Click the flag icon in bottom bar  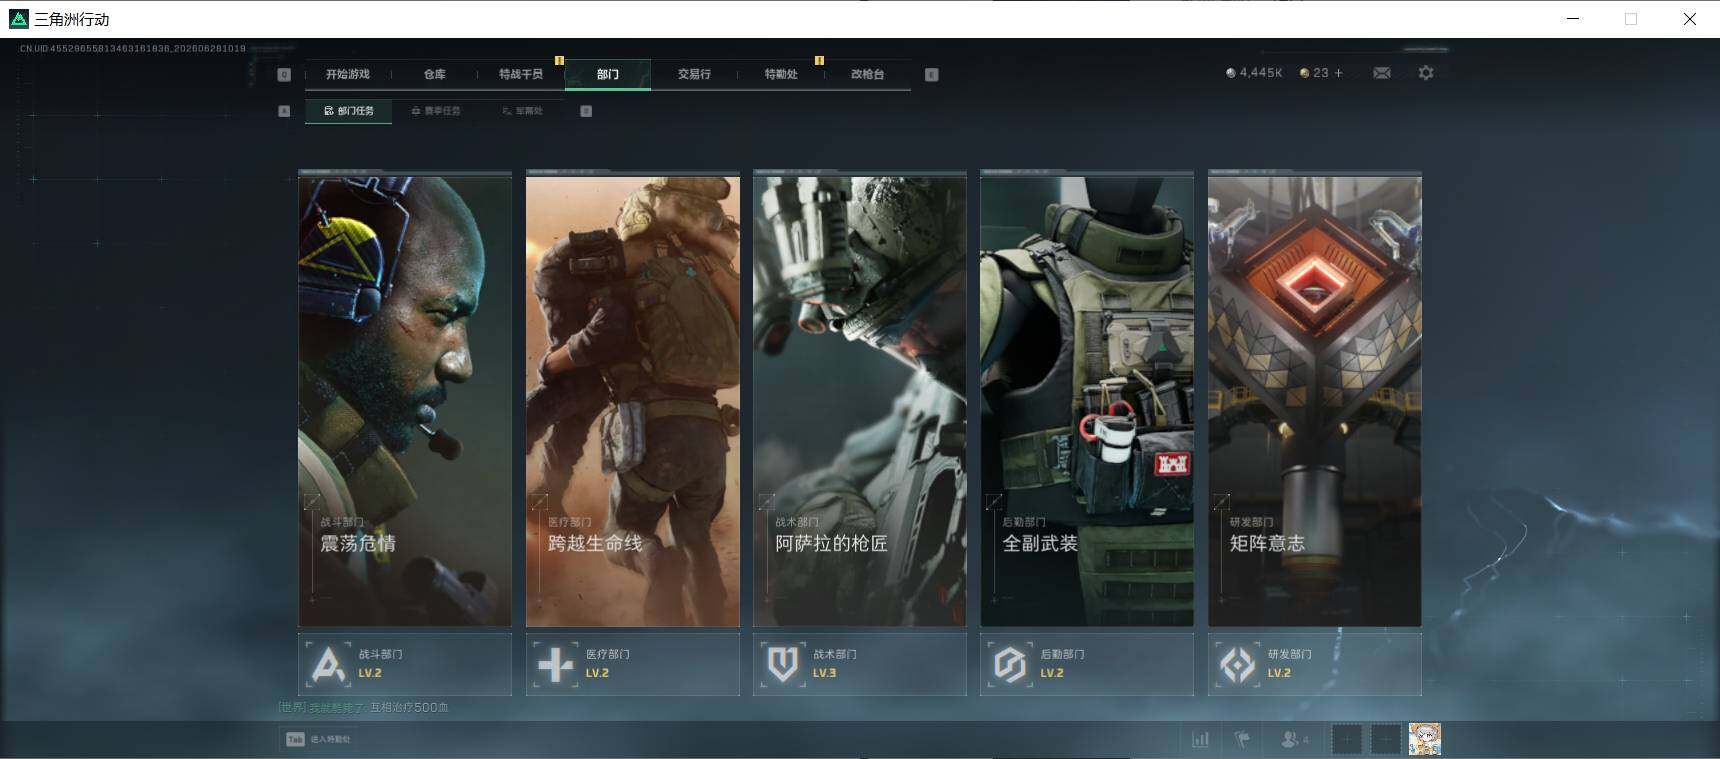coord(1242,740)
